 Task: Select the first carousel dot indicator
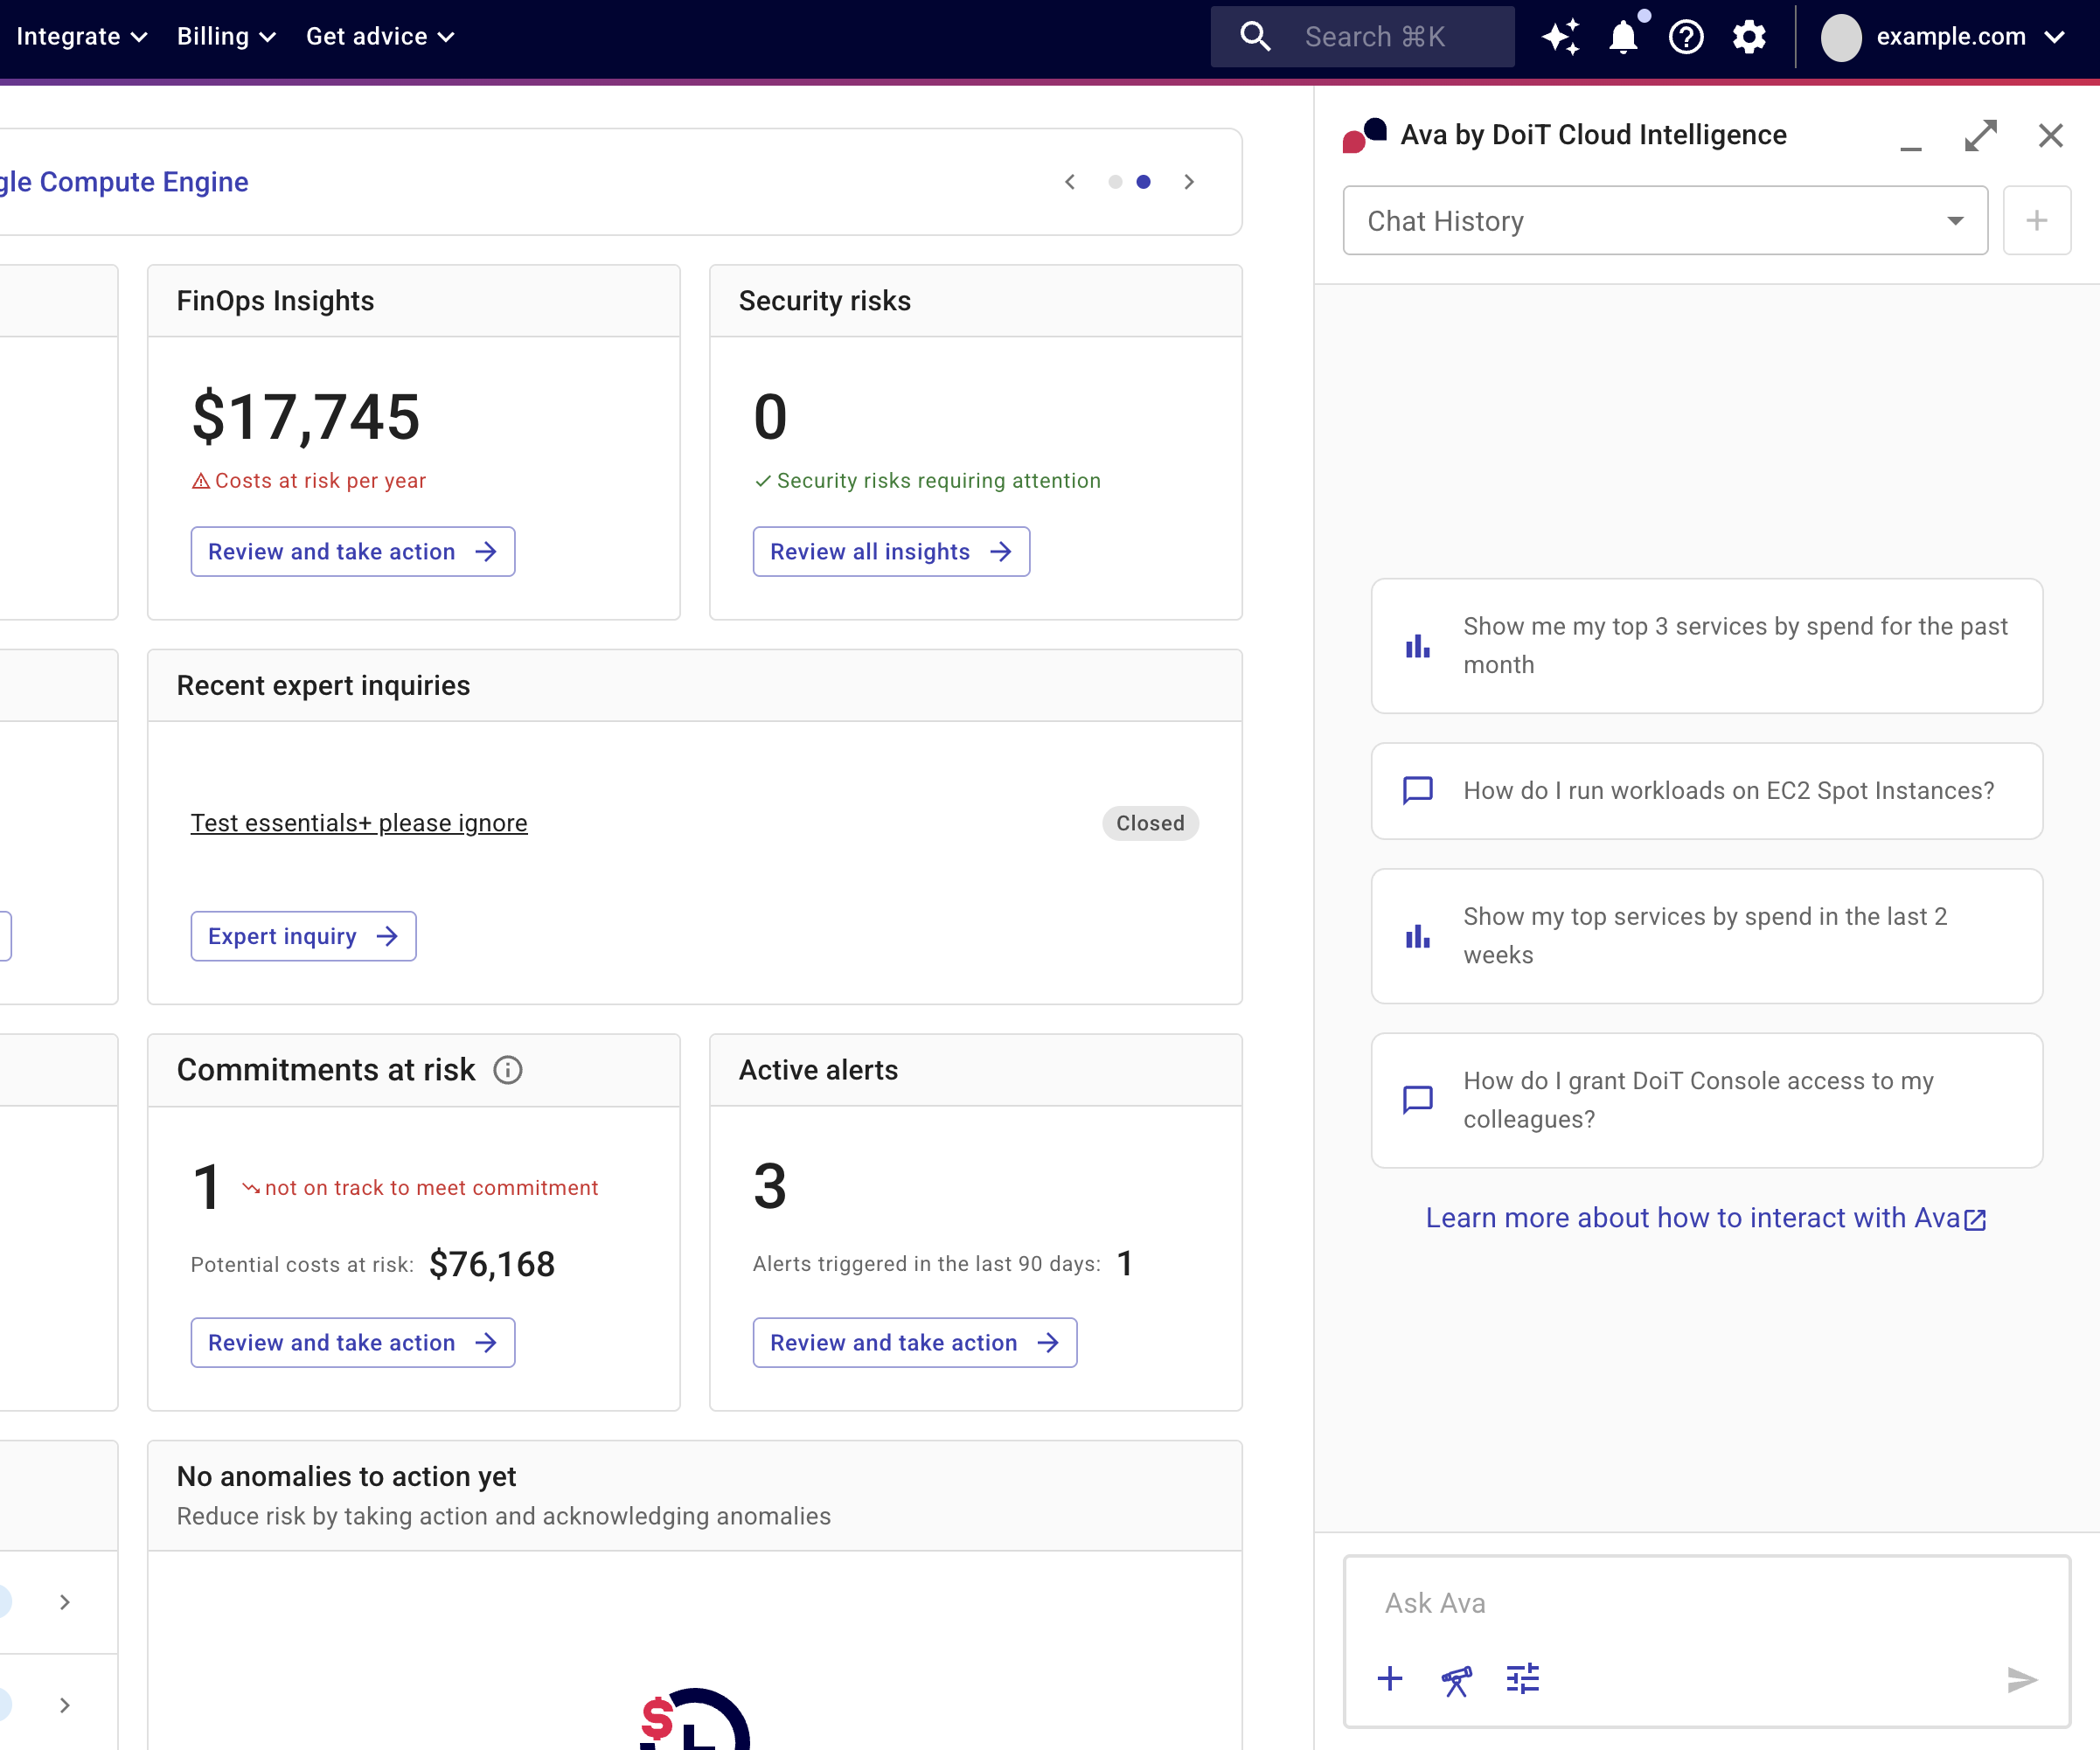point(1115,182)
